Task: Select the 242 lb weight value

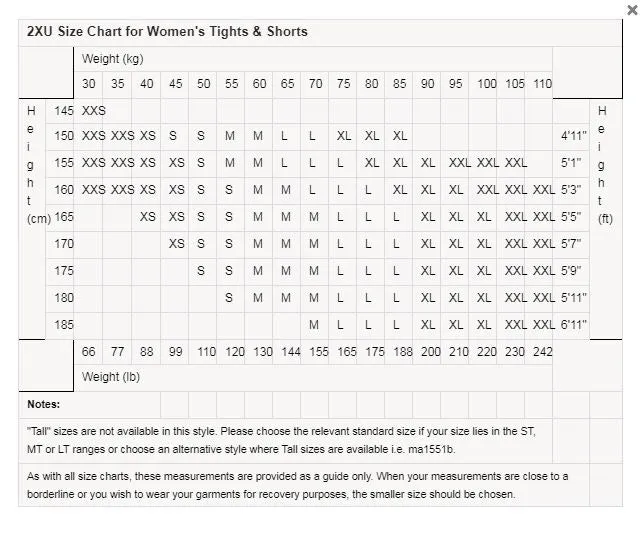Action: (x=542, y=352)
